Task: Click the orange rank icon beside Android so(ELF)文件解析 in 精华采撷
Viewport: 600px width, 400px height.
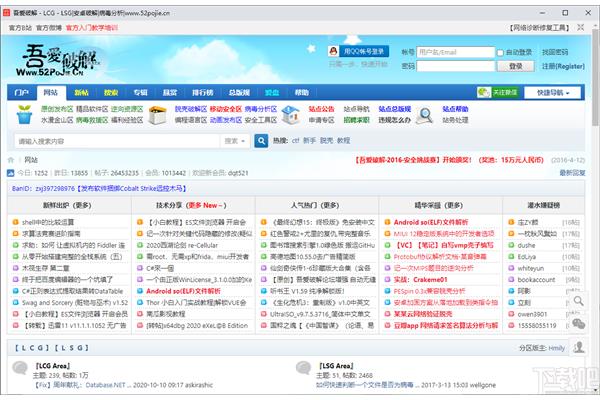Action: click(387, 222)
